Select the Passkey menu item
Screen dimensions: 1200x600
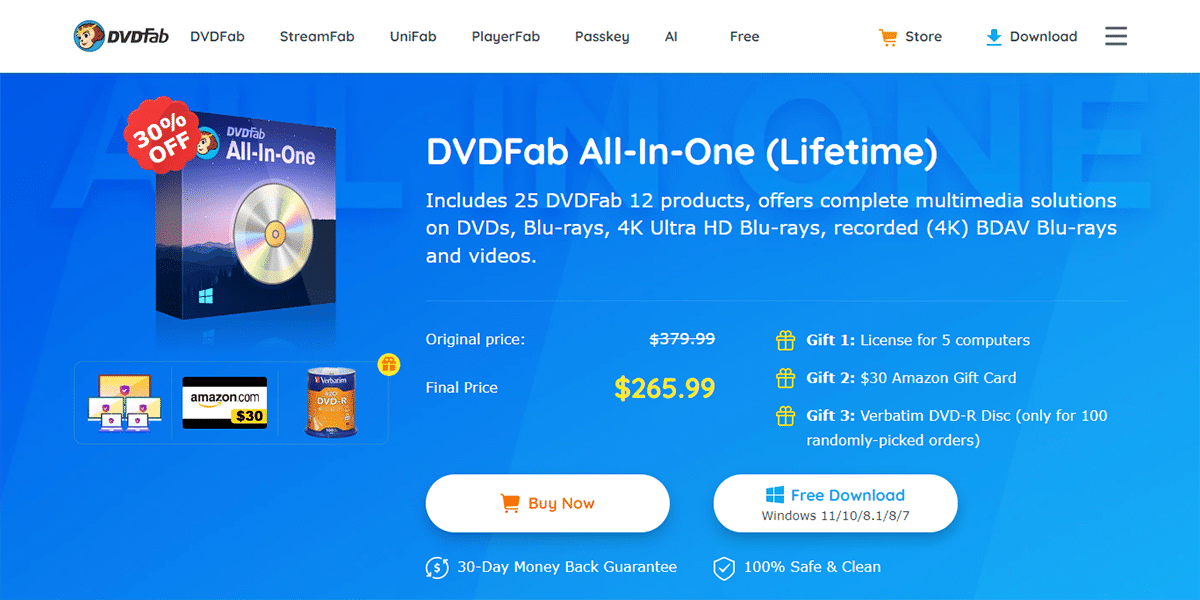click(602, 37)
